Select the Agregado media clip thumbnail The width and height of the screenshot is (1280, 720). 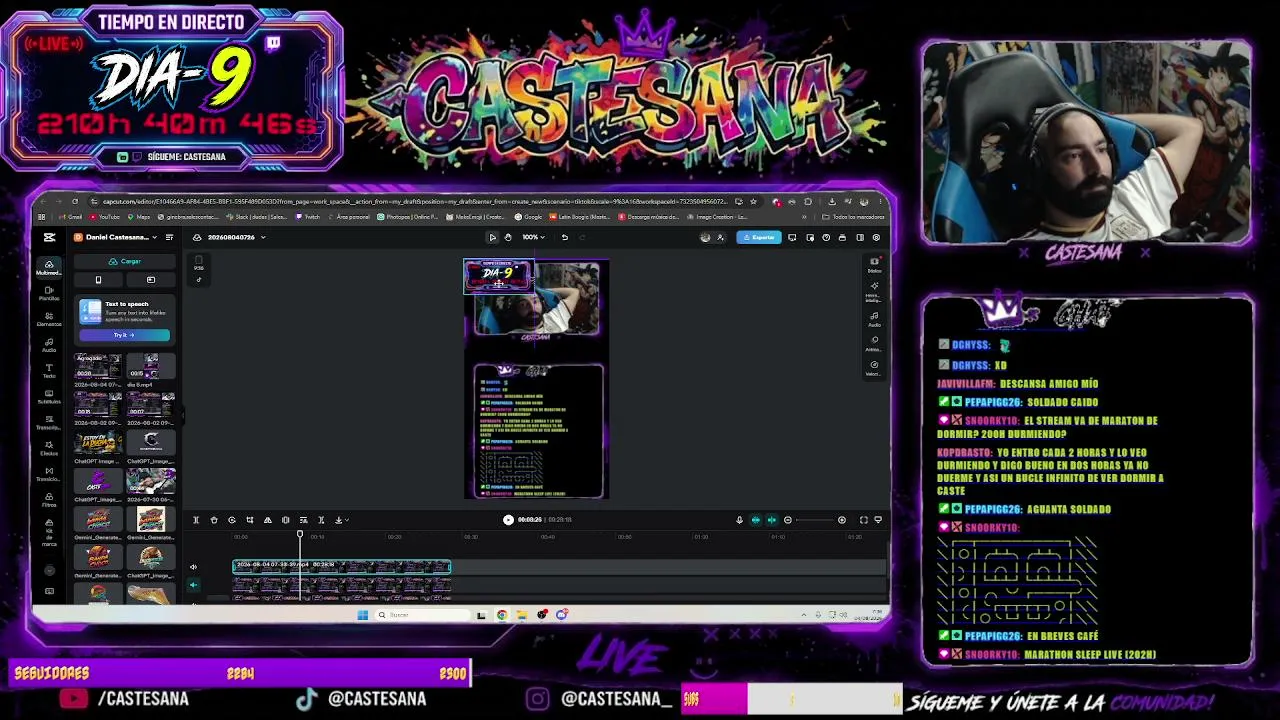click(98, 366)
